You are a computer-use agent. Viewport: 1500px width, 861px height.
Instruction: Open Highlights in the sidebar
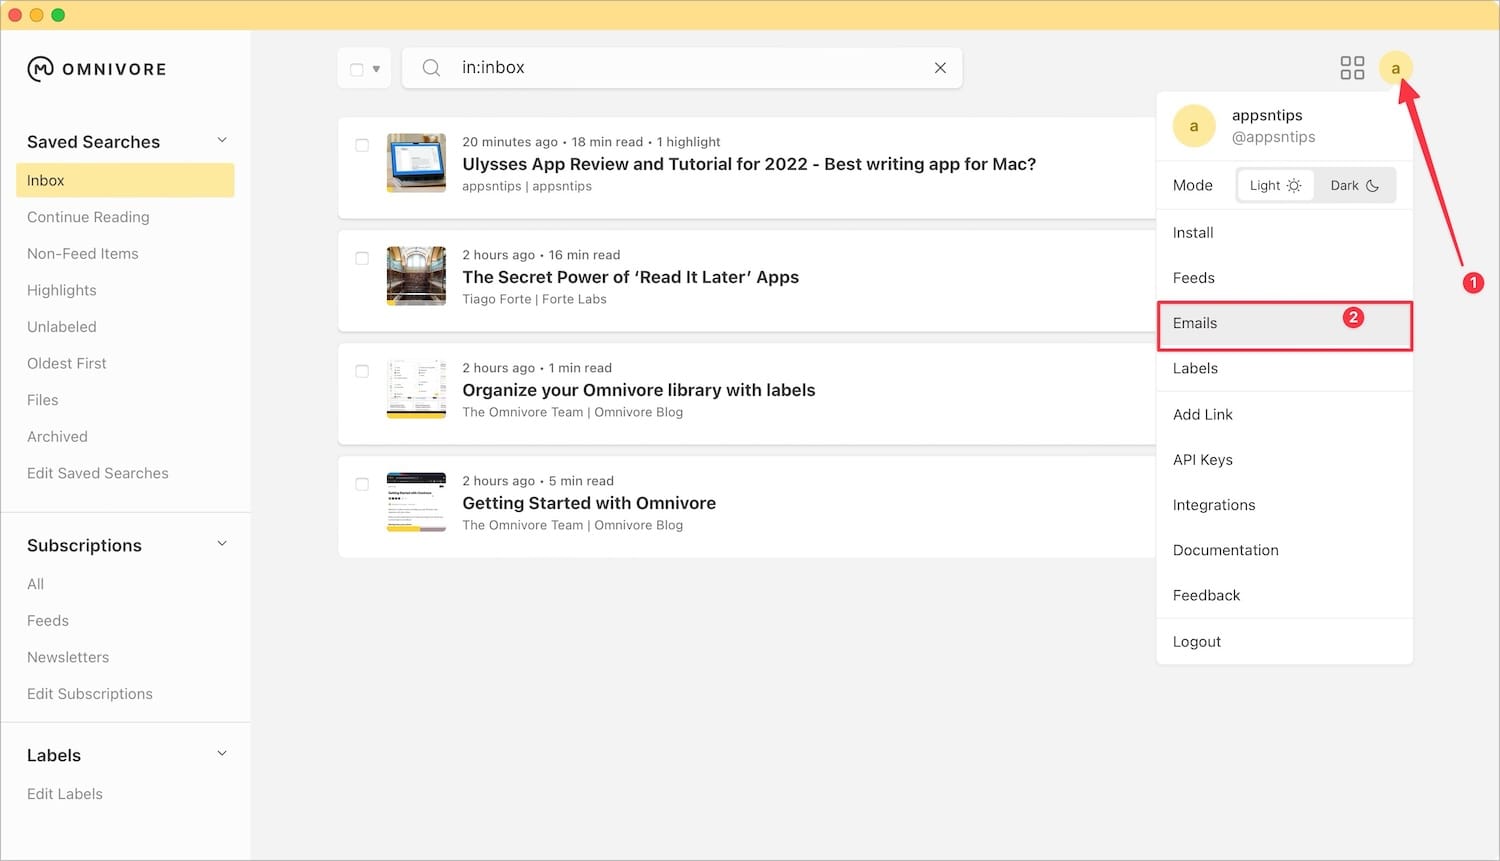pyautogui.click(x=62, y=290)
